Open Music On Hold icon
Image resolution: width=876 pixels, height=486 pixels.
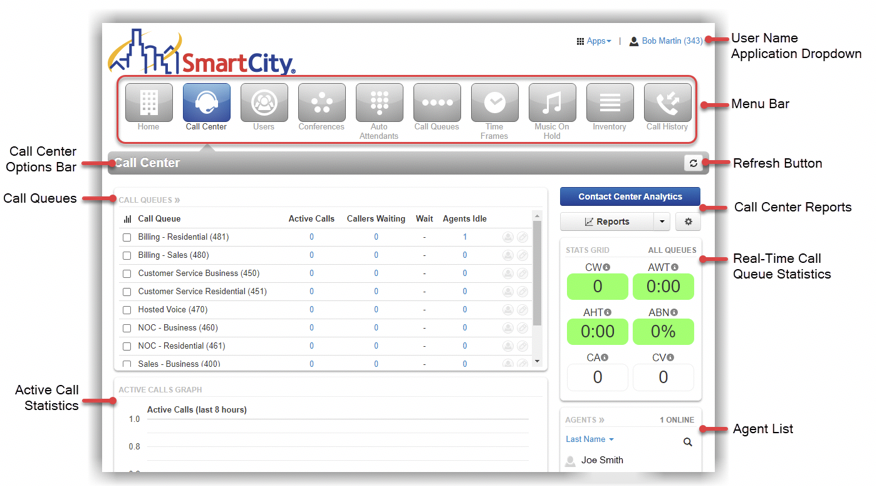click(x=552, y=103)
